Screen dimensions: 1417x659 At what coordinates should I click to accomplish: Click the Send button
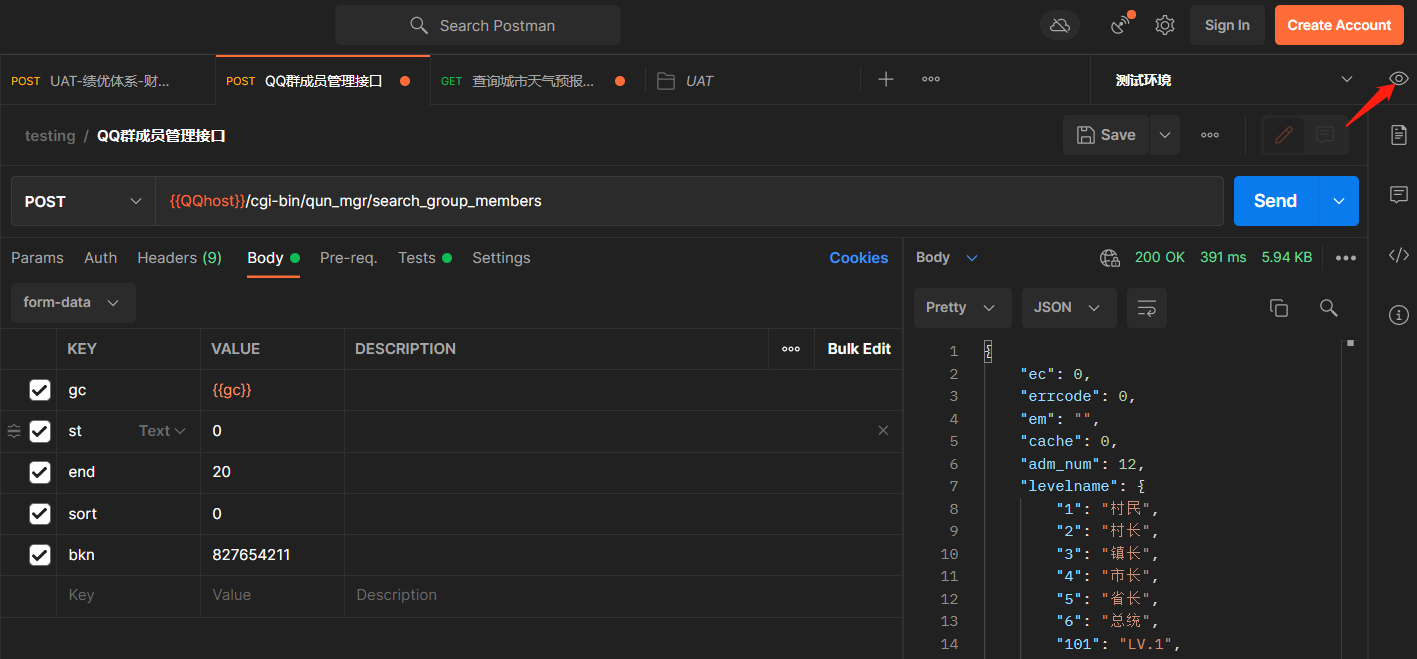tap(1276, 201)
